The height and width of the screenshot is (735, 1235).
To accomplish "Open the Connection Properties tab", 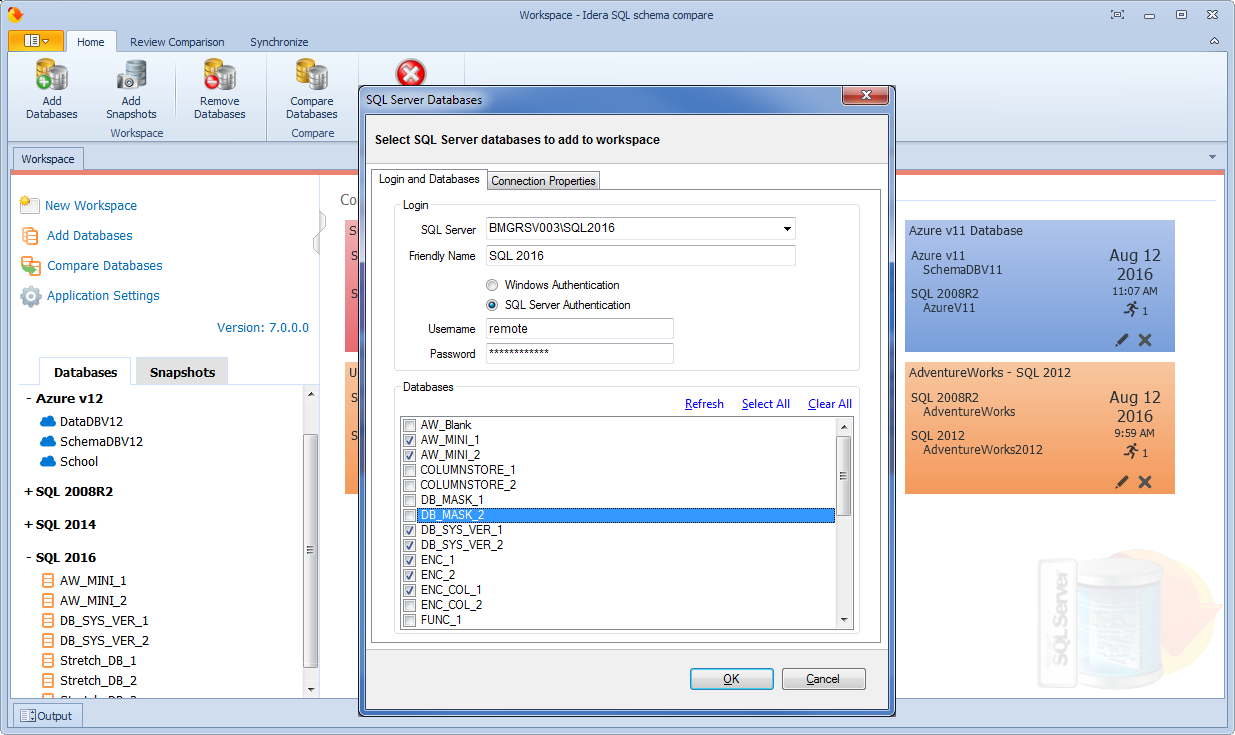I will click(x=544, y=180).
